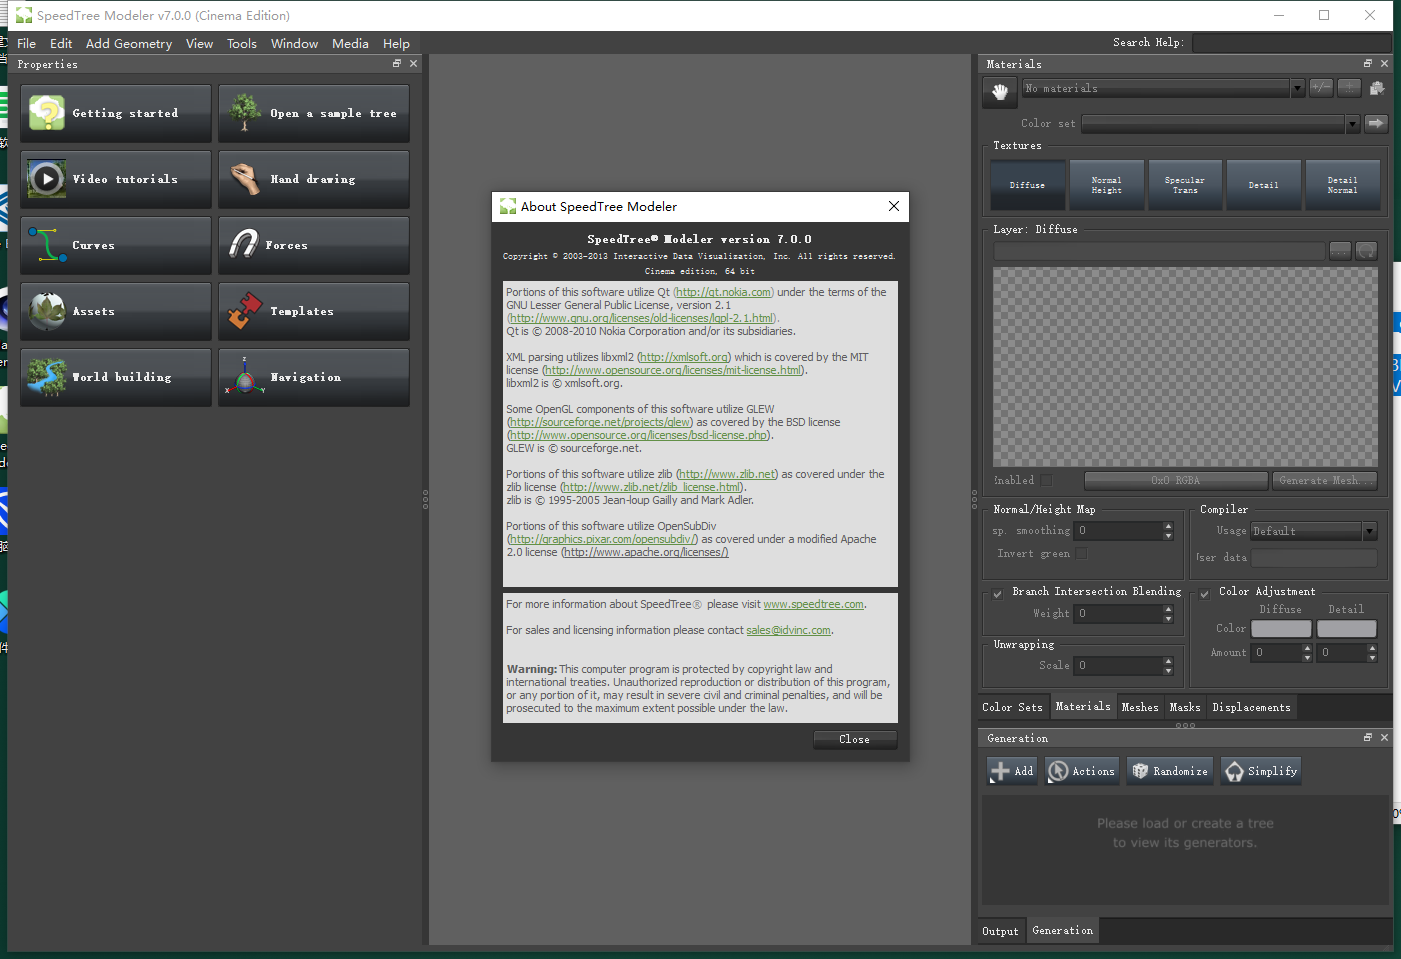
Task: Switch to the Displacements tab
Action: (1251, 707)
